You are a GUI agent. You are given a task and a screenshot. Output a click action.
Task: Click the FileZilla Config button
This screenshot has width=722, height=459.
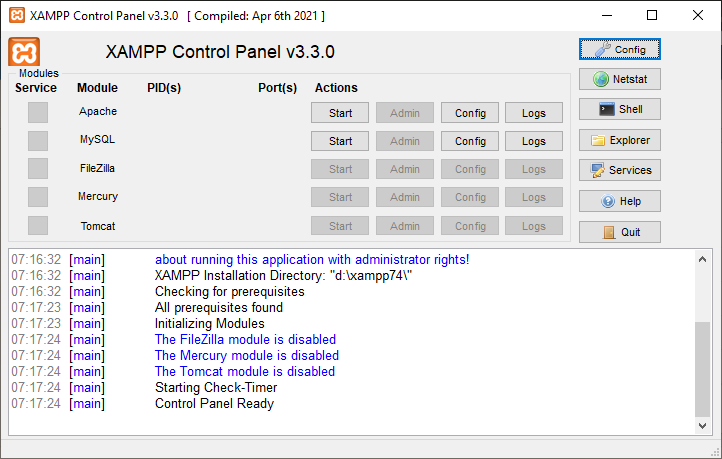pos(470,169)
